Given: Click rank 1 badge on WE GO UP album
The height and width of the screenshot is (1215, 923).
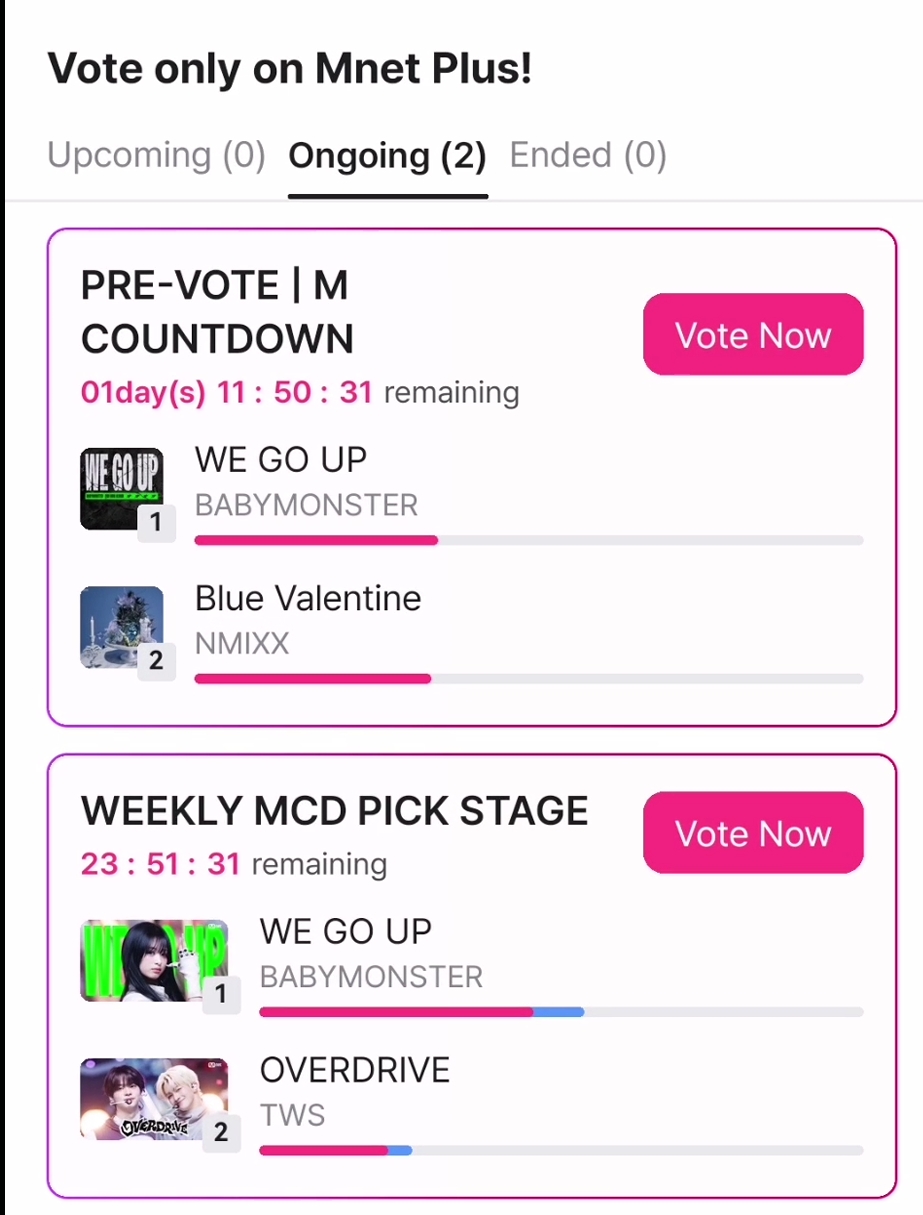Looking at the screenshot, I should [x=156, y=522].
